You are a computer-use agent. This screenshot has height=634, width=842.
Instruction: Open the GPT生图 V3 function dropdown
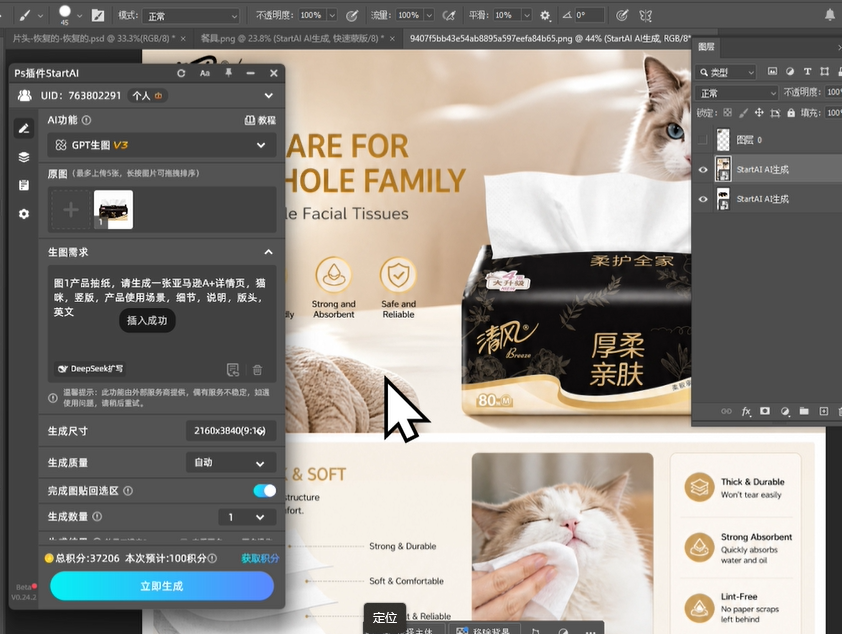162,145
